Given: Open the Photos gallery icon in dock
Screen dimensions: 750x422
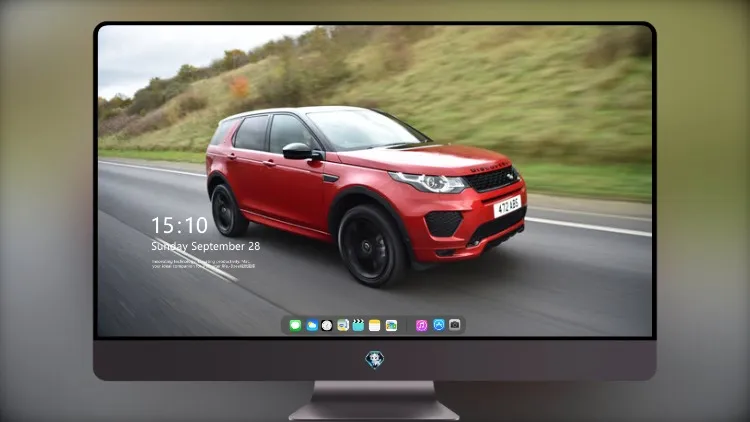Looking at the screenshot, I should [x=391, y=325].
